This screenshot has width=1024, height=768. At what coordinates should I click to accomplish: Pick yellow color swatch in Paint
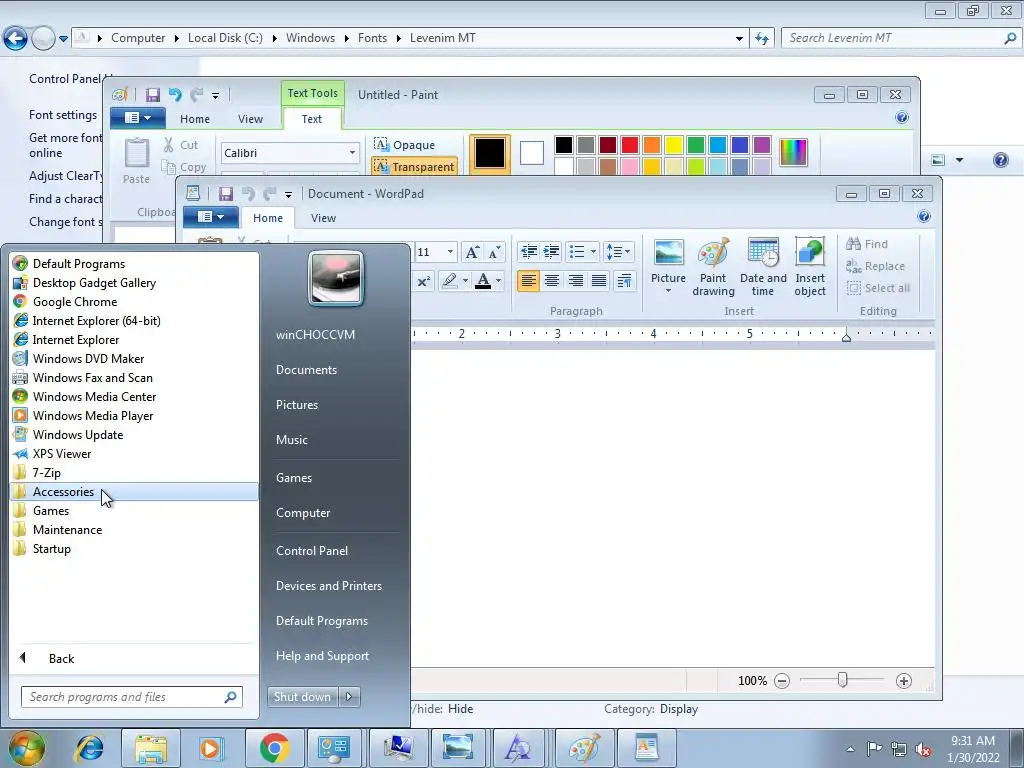(673, 145)
